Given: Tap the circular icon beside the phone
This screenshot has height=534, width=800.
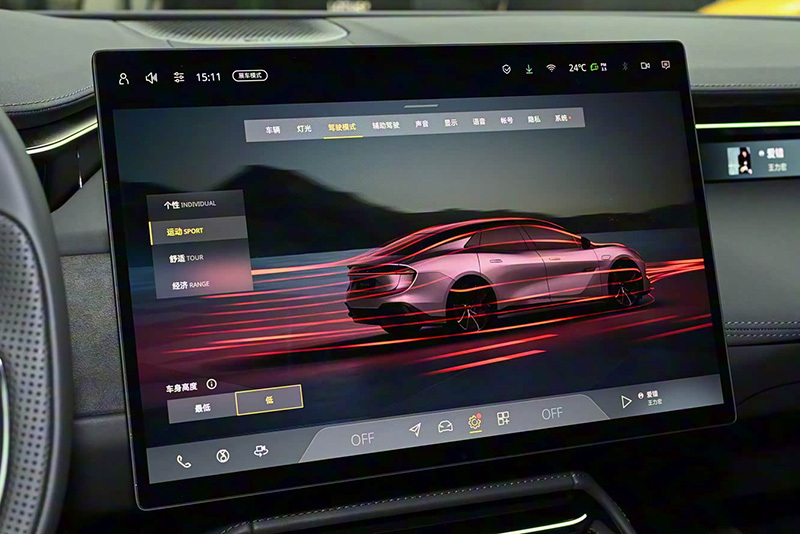Looking at the screenshot, I should point(222,456).
